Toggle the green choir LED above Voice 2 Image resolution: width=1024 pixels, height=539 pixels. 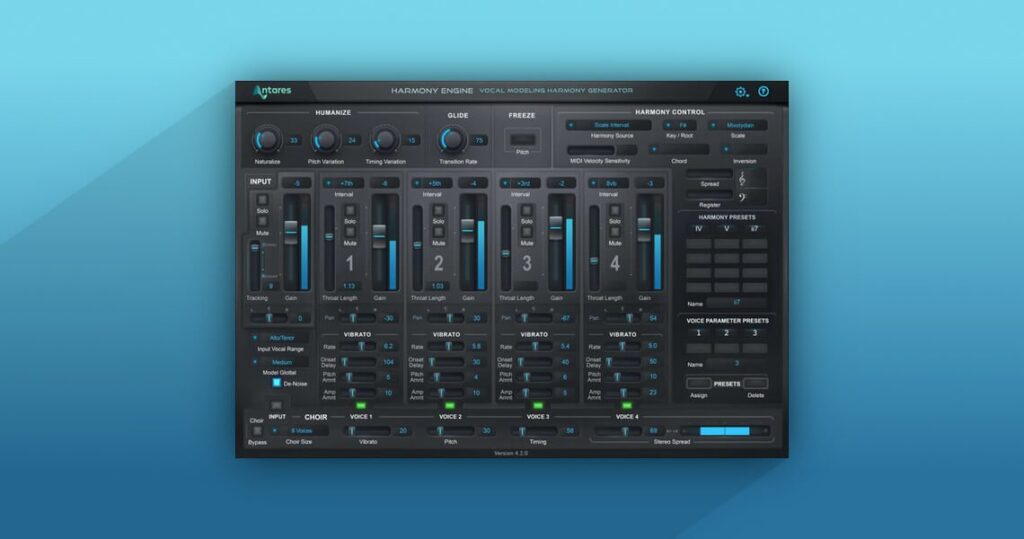click(x=449, y=406)
